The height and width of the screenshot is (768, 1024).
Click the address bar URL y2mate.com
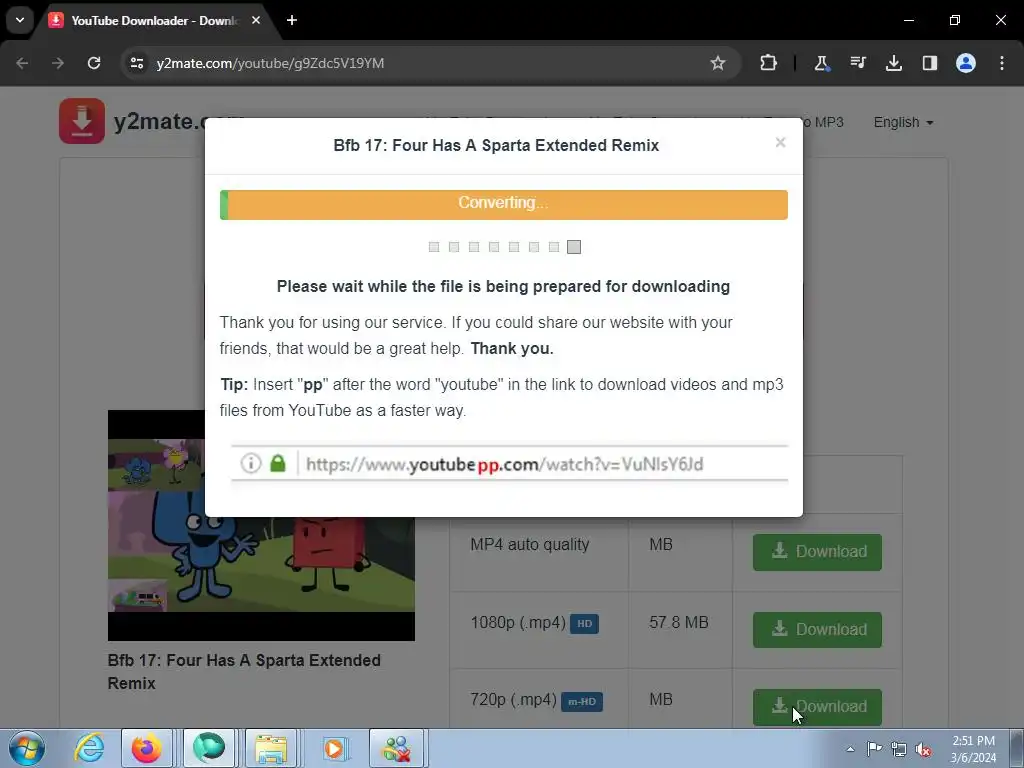click(270, 63)
